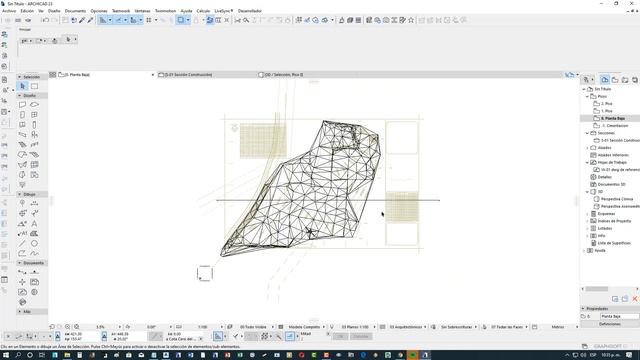Viewport: 640px width, 360px height.
Task: Click Fit in Window zoom icon
Action: [x=76, y=327]
